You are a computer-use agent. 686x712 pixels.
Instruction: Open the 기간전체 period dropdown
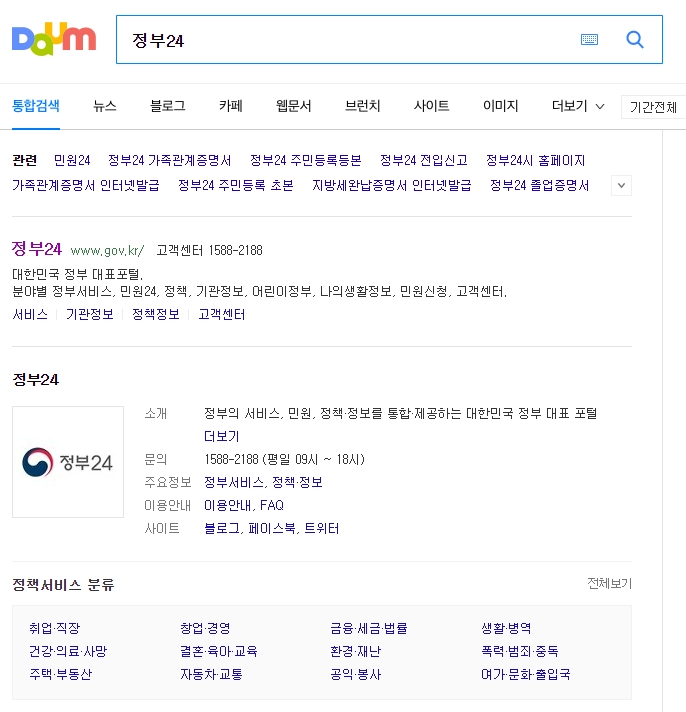tap(653, 107)
